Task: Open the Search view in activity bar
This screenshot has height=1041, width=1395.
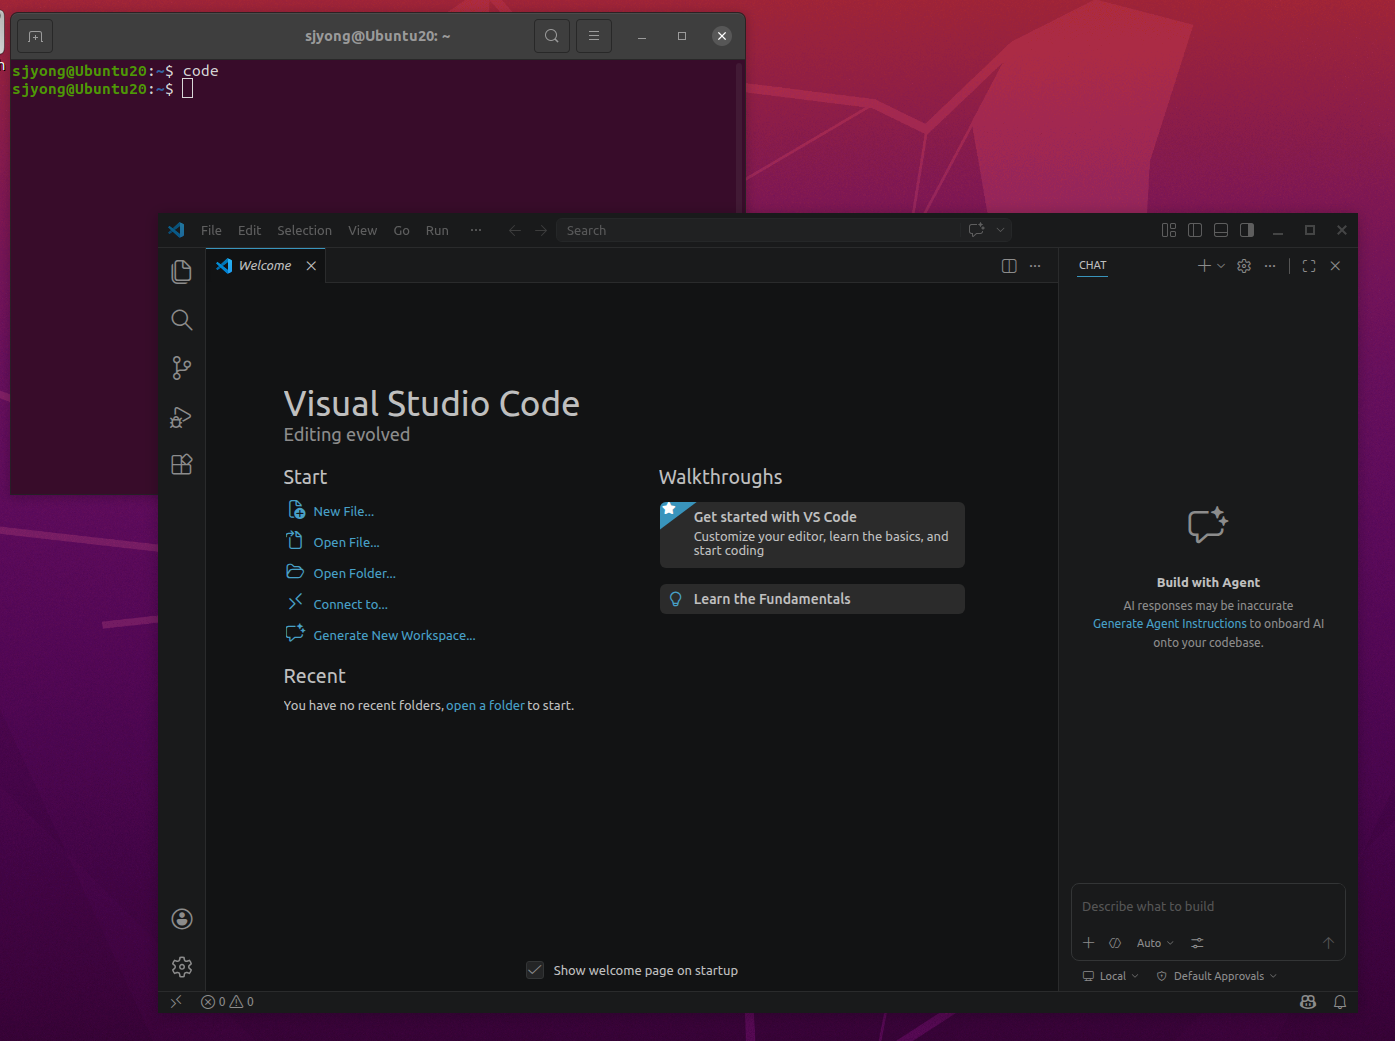Action: point(182,320)
